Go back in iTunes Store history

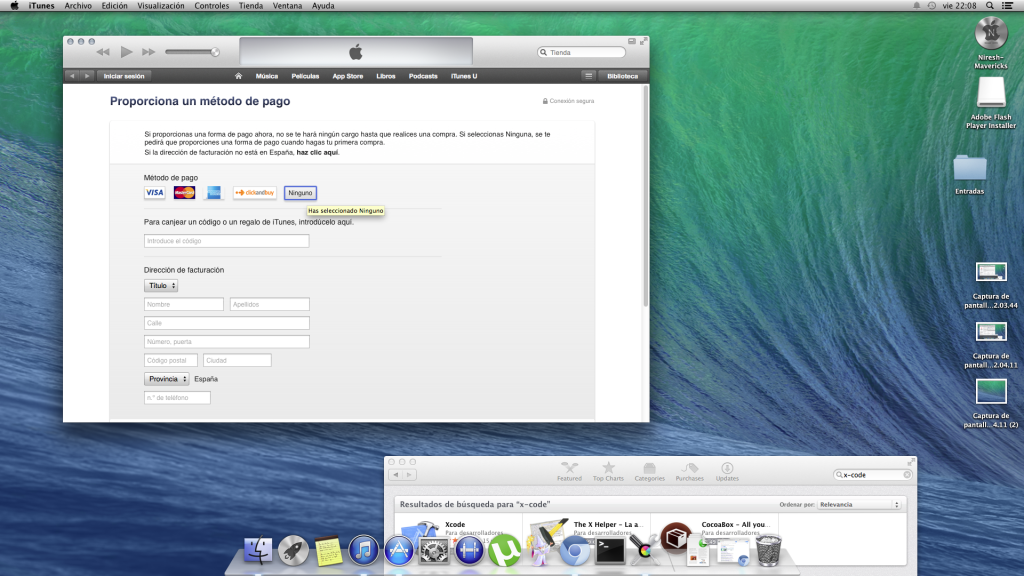72,76
